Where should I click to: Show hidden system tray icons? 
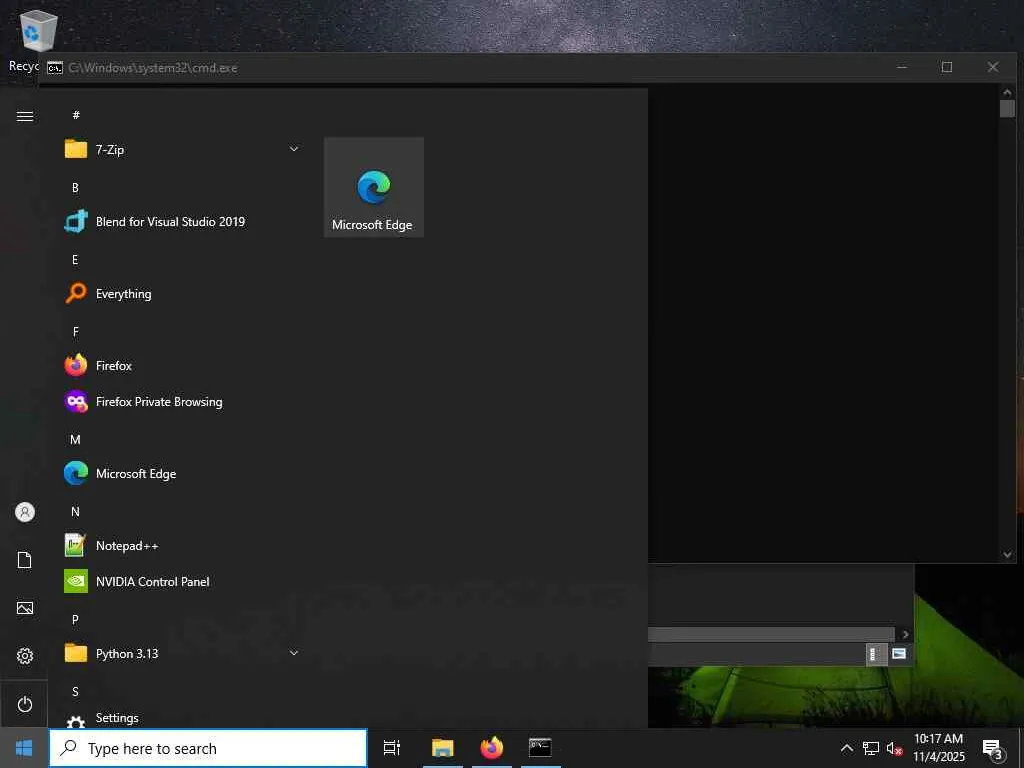coord(846,748)
